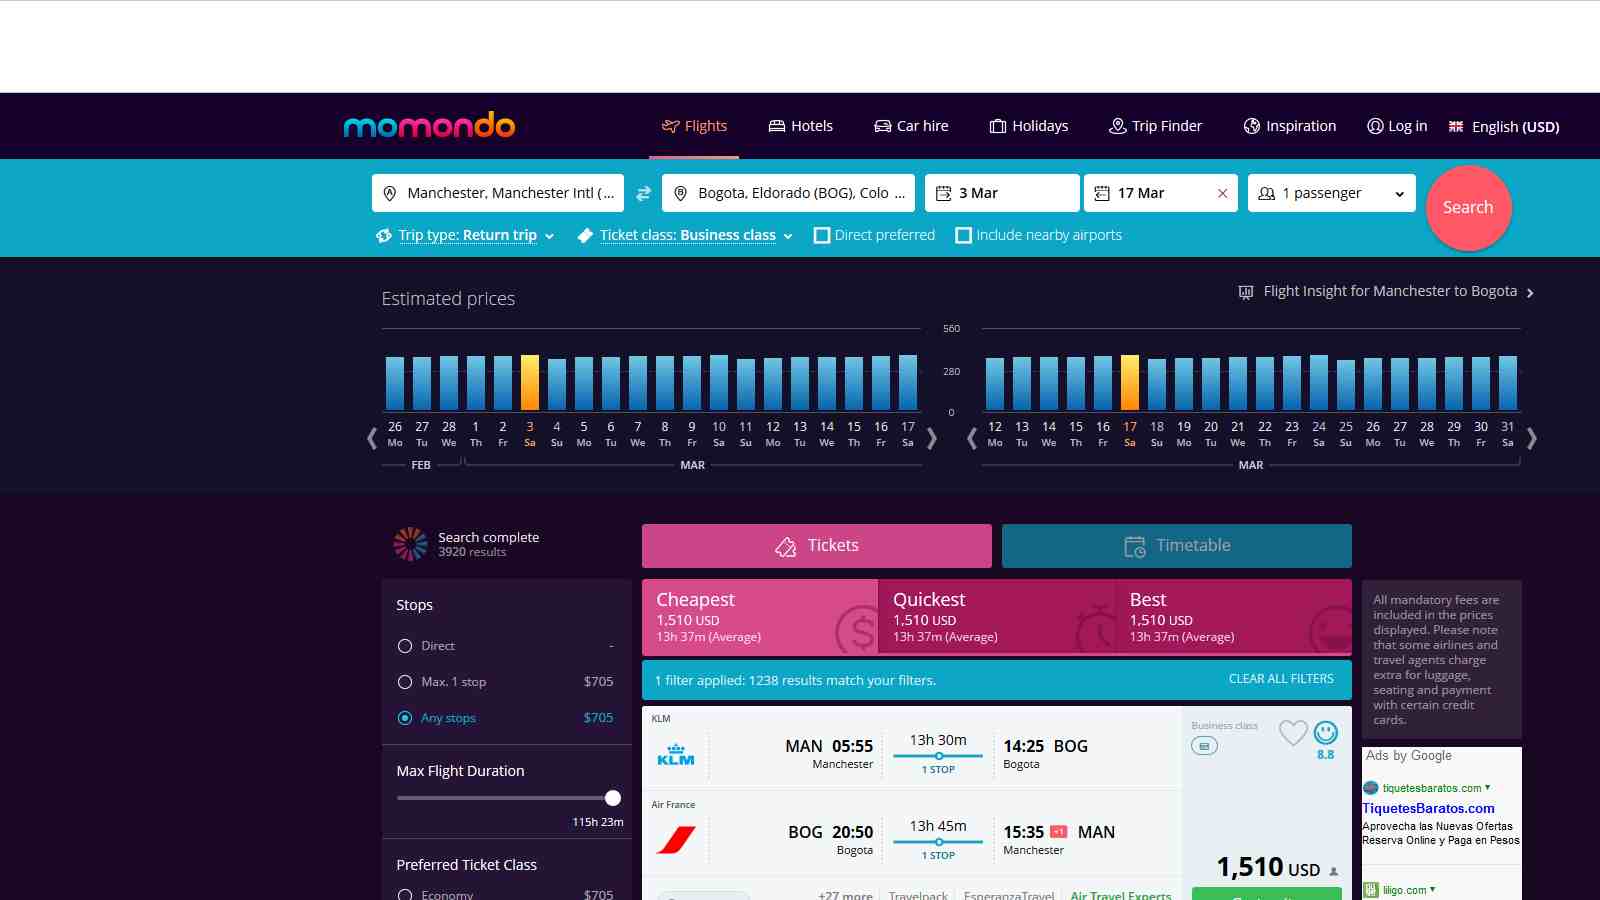The height and width of the screenshot is (900, 1600).
Task: Adjust the Max Flight Duration slider handle
Action: click(613, 798)
